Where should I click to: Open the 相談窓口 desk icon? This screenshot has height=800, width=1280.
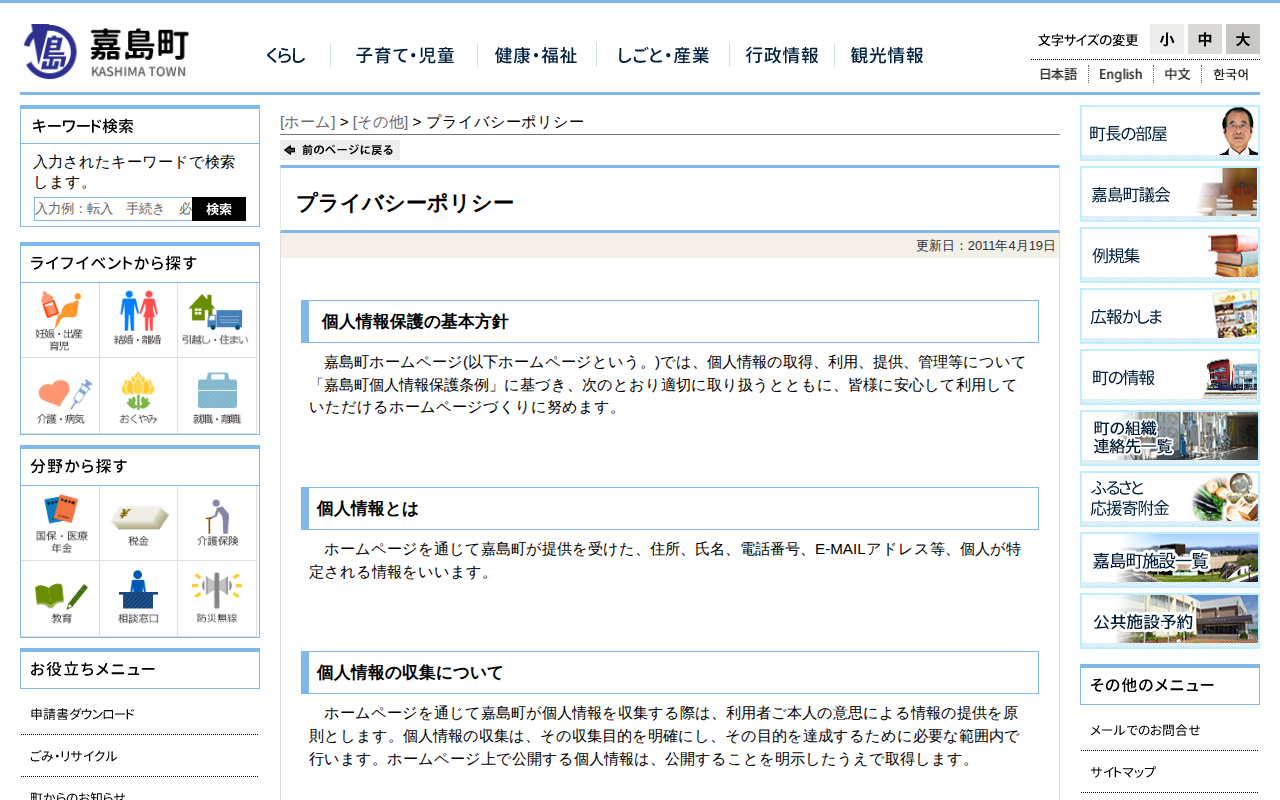[x=138, y=598]
